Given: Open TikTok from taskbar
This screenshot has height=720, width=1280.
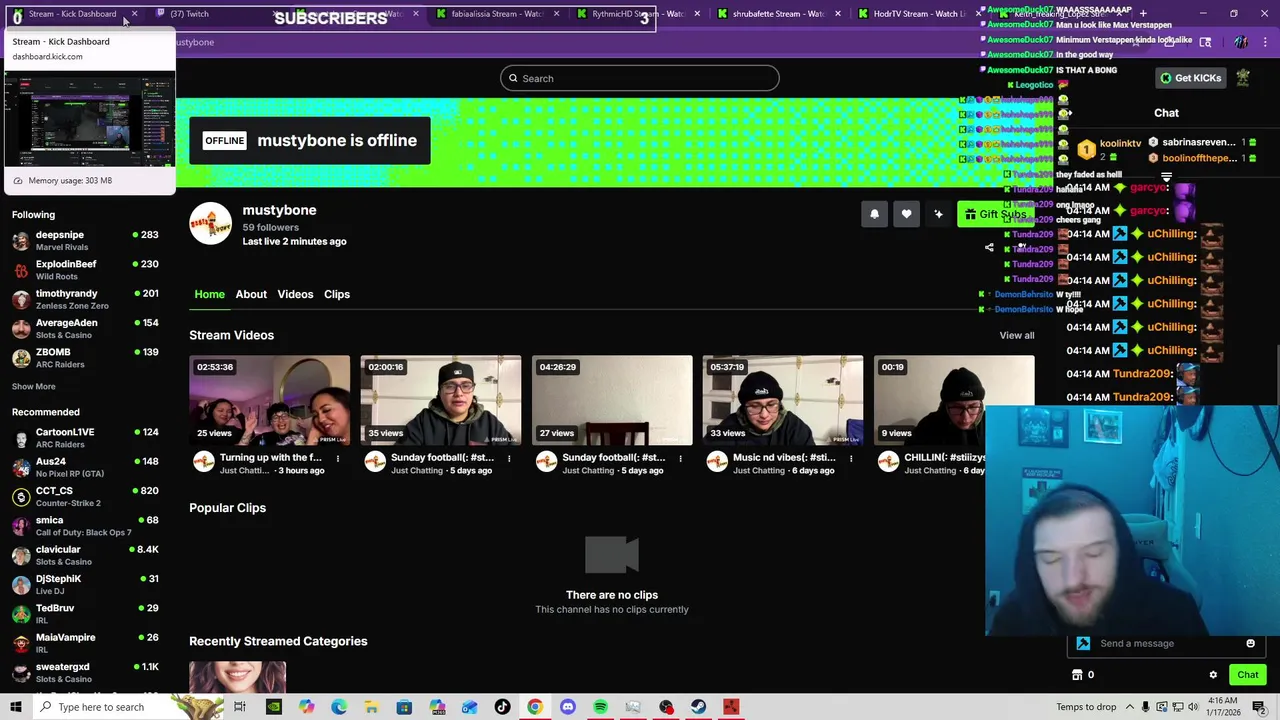Looking at the screenshot, I should coord(502,707).
